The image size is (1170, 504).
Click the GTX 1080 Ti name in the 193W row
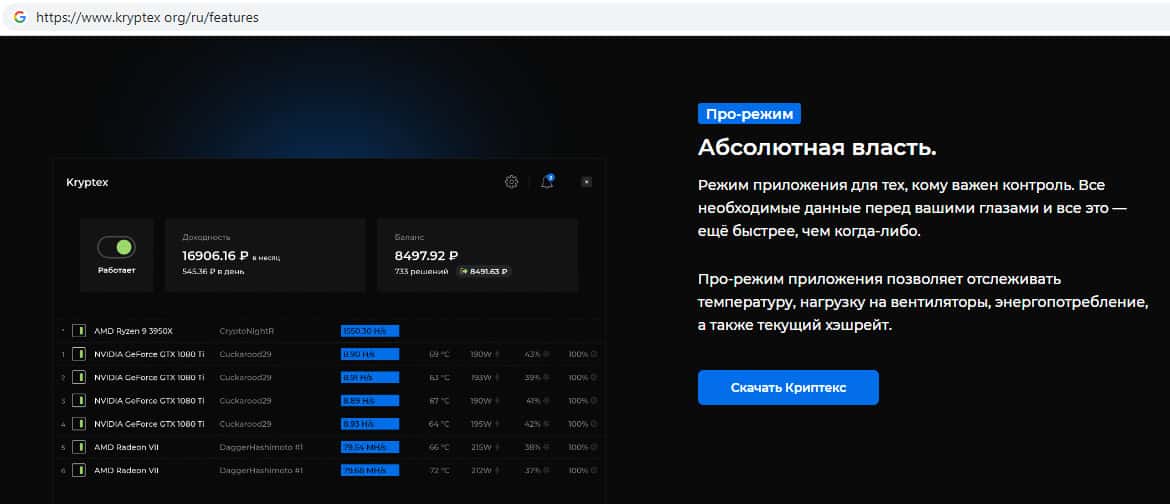(x=149, y=377)
